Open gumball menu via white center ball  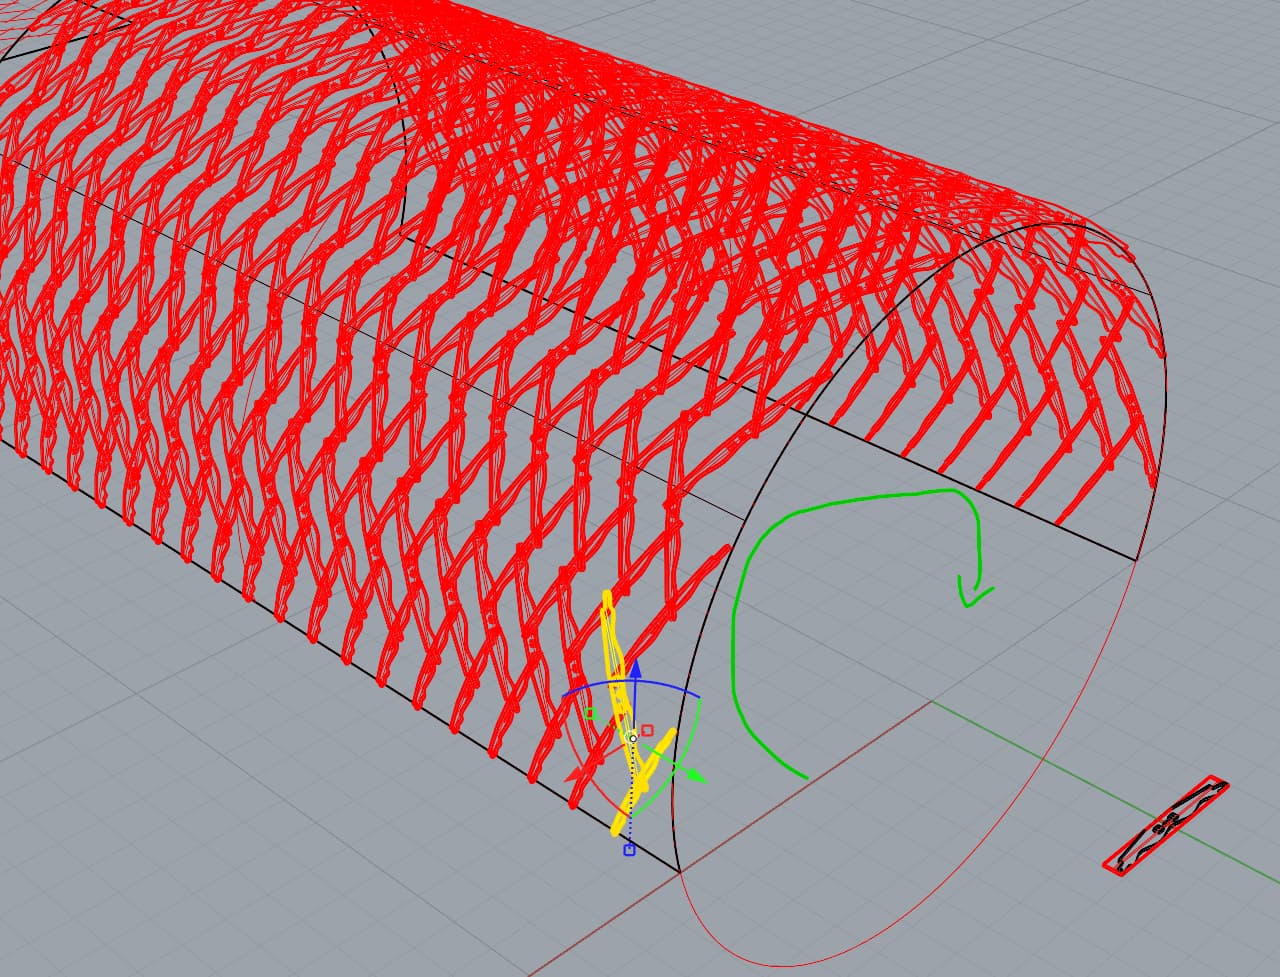(x=633, y=738)
